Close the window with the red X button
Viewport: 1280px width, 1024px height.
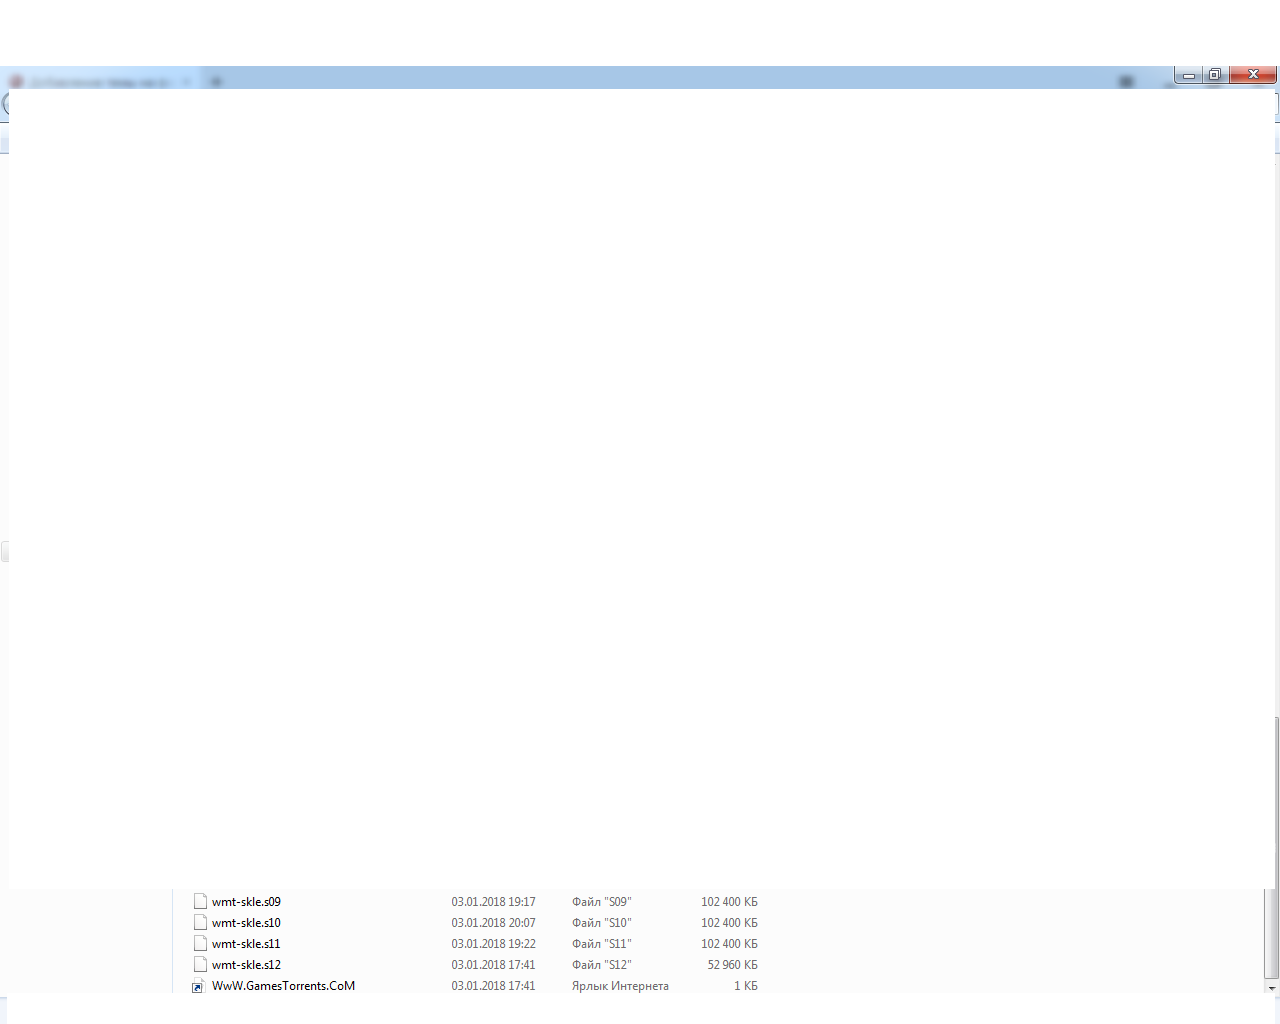[1253, 75]
